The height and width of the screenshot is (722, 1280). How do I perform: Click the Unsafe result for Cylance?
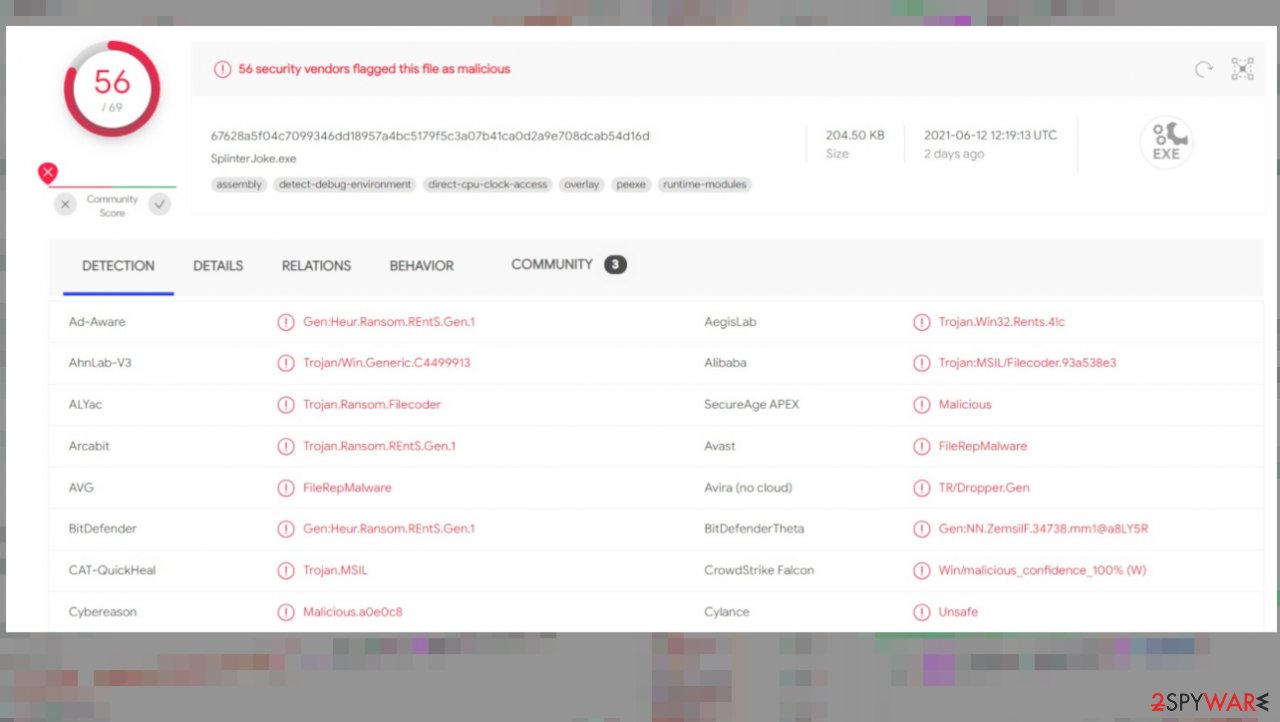click(958, 612)
